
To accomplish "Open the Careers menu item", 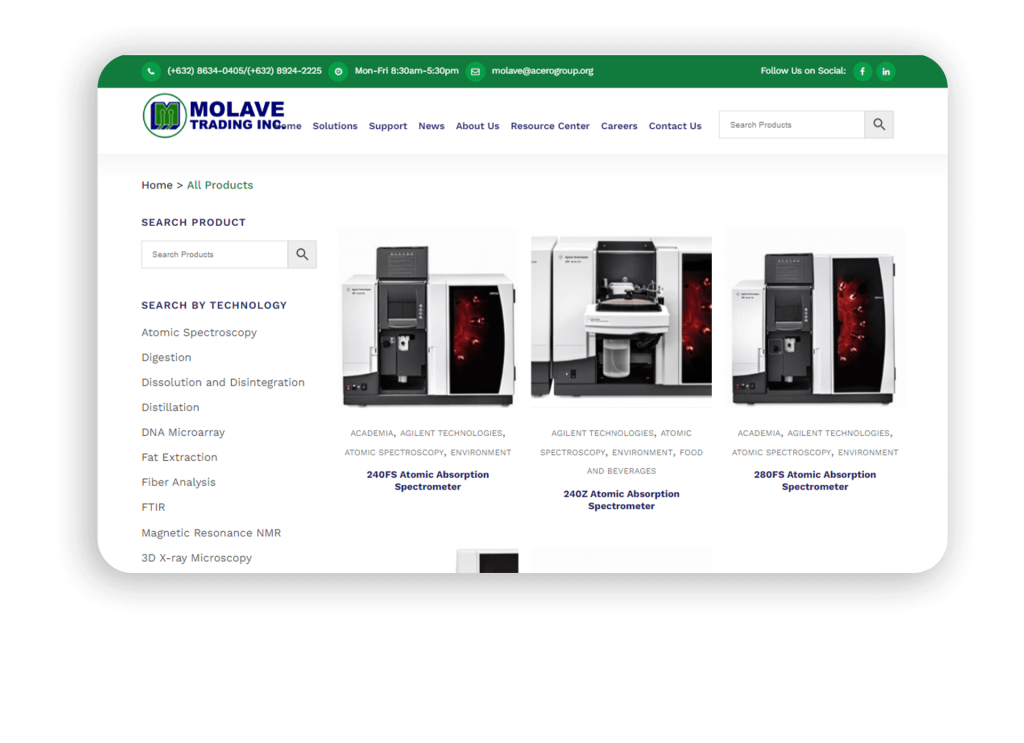I will click(619, 126).
